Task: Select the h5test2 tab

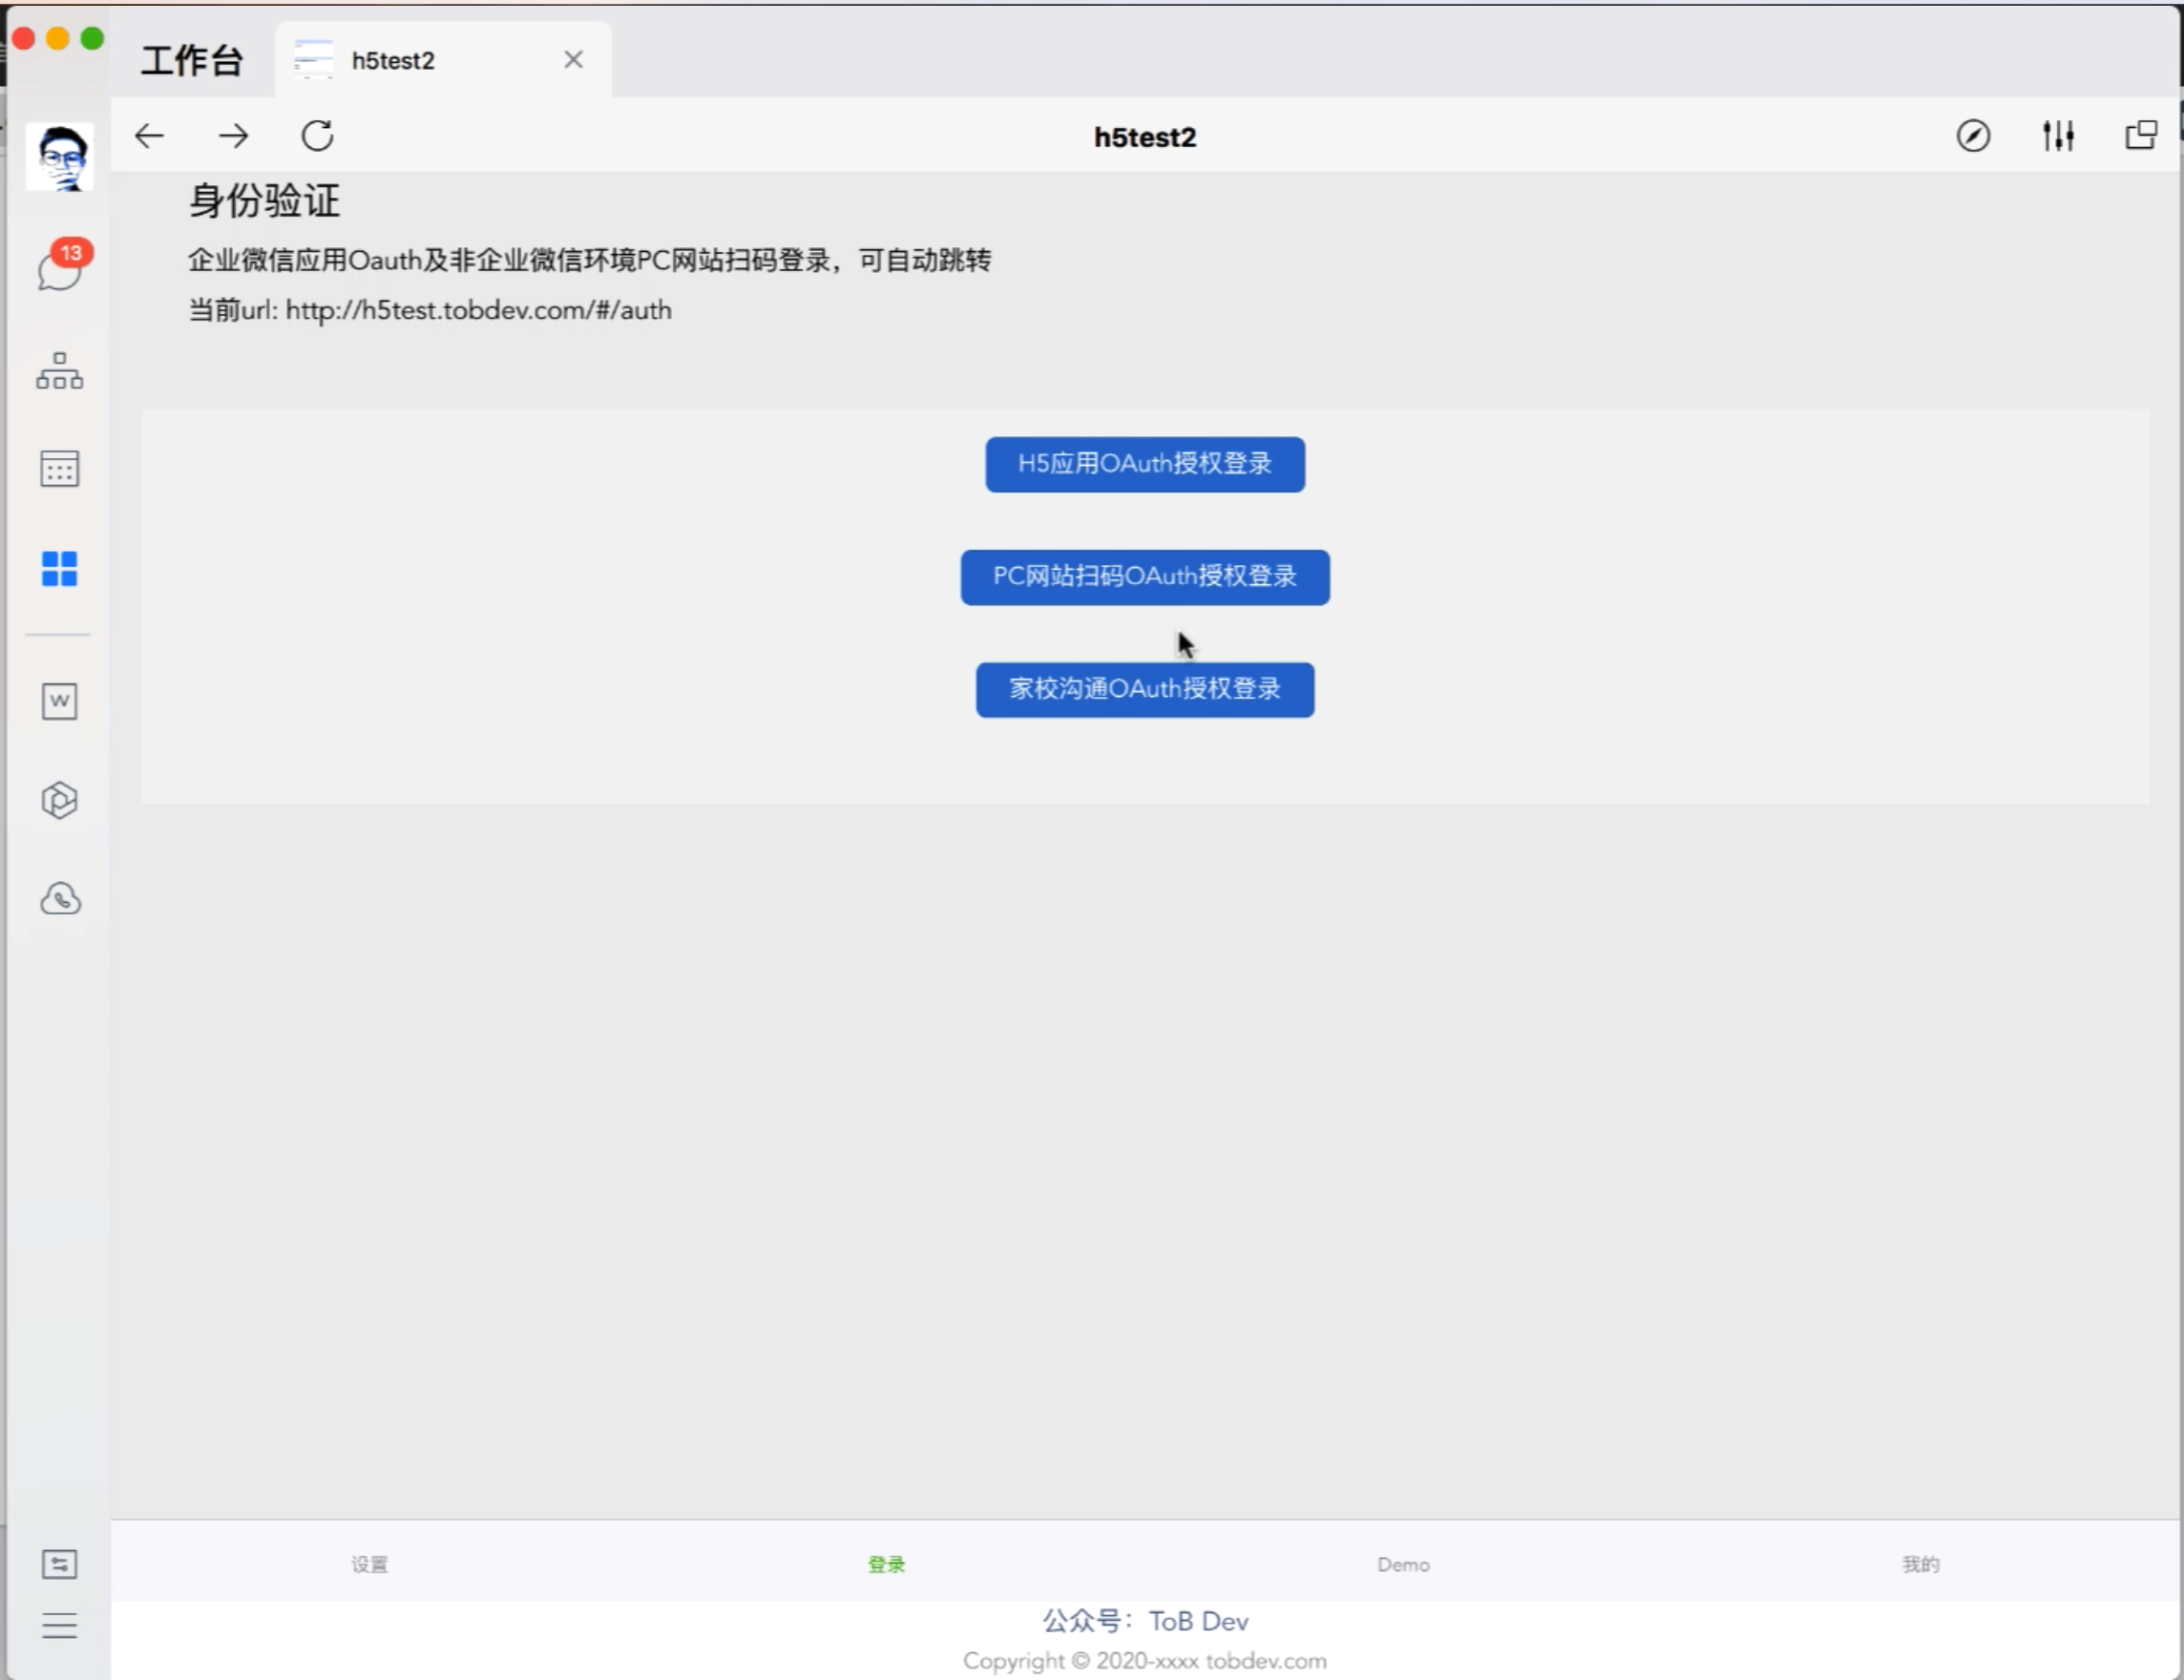Action: click(443, 60)
